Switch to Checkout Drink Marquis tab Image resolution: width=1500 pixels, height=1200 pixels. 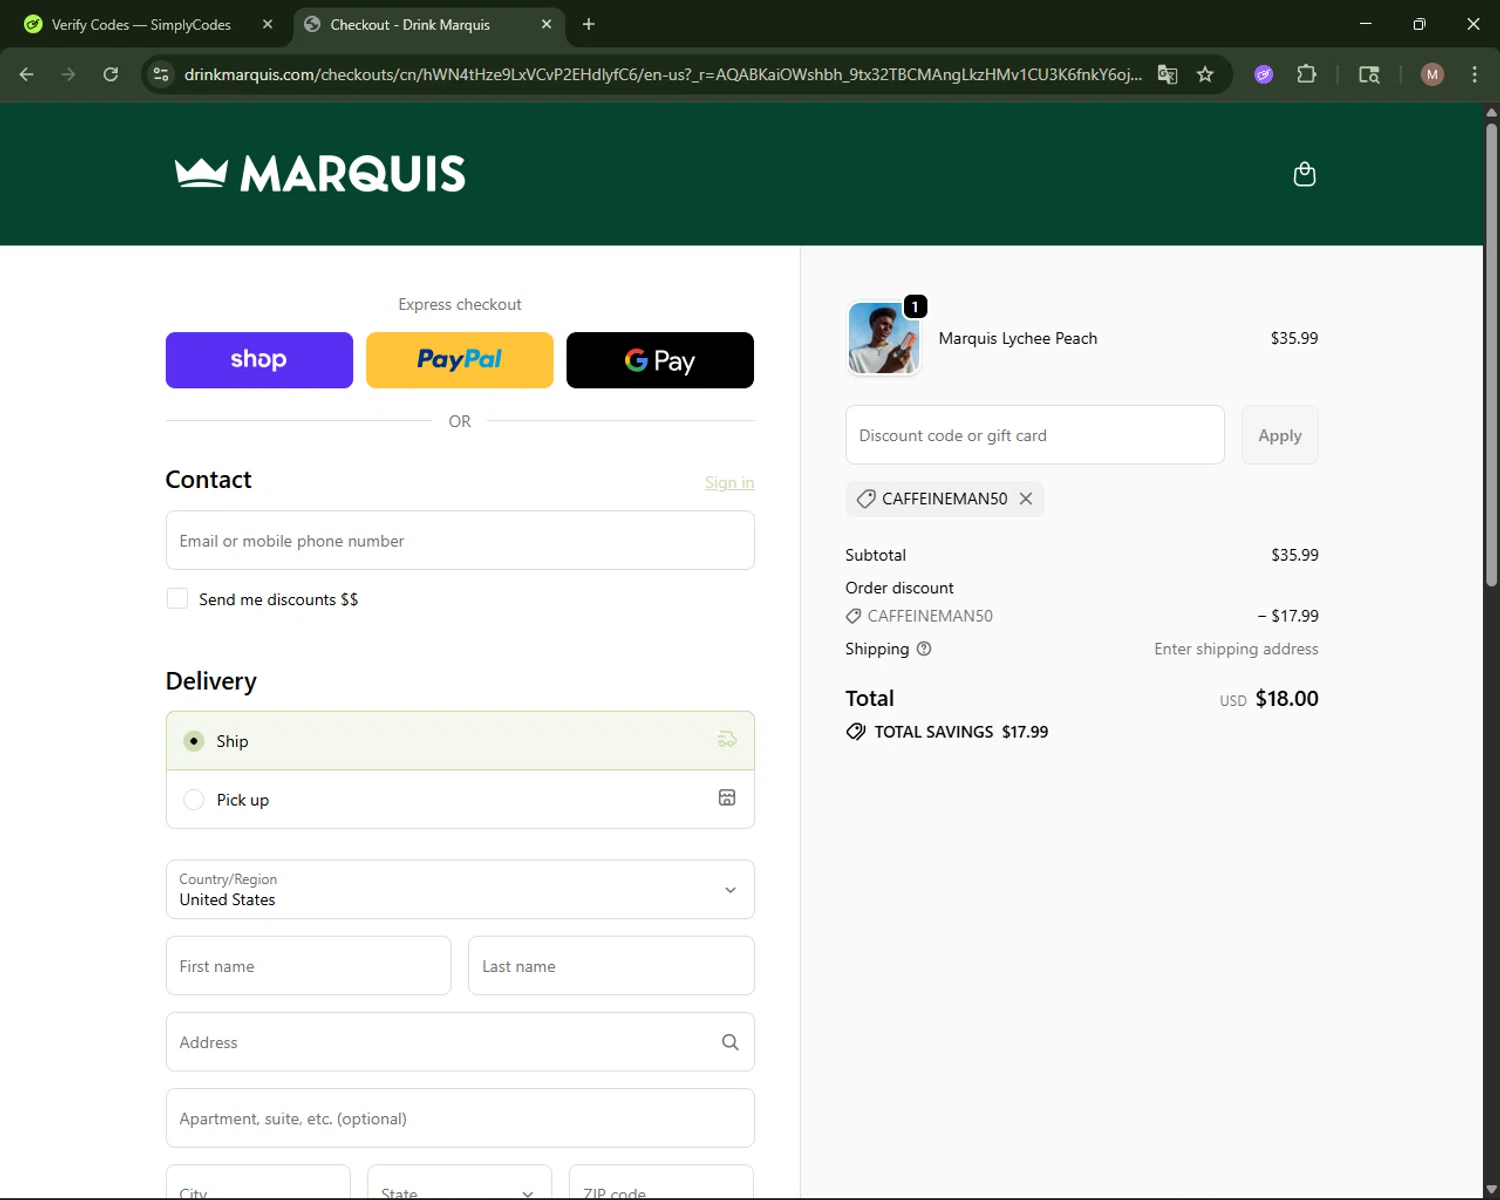(430, 24)
